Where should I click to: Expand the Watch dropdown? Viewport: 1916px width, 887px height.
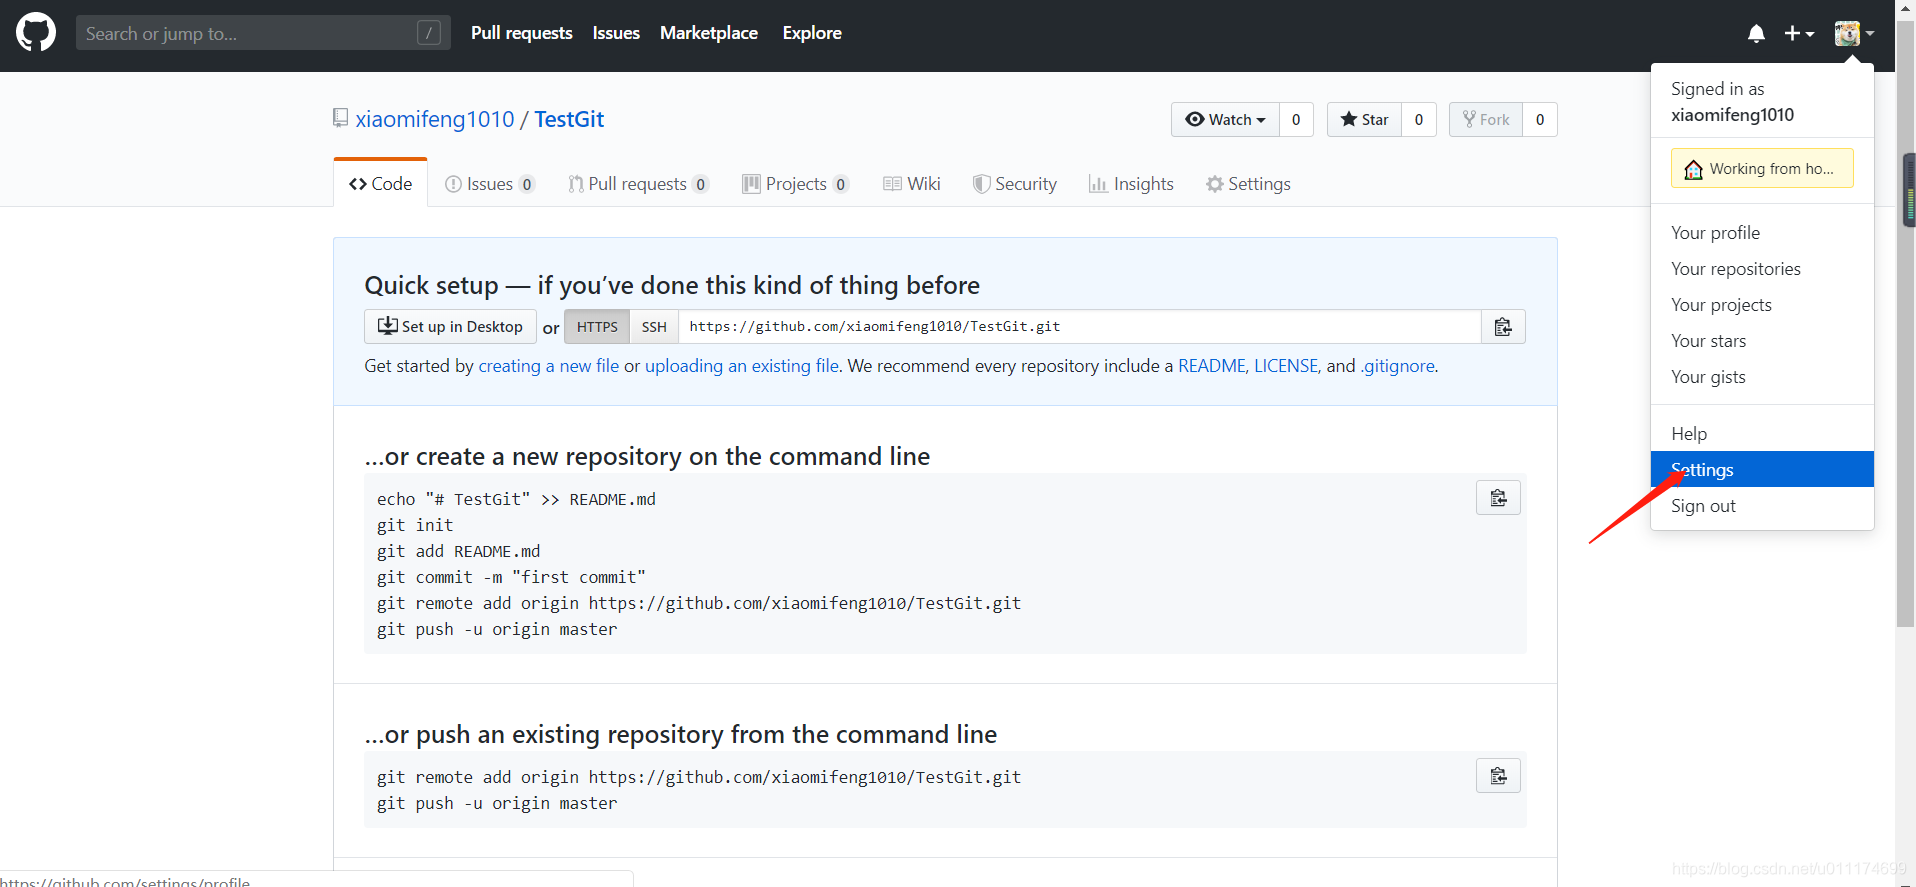[x=1225, y=120]
